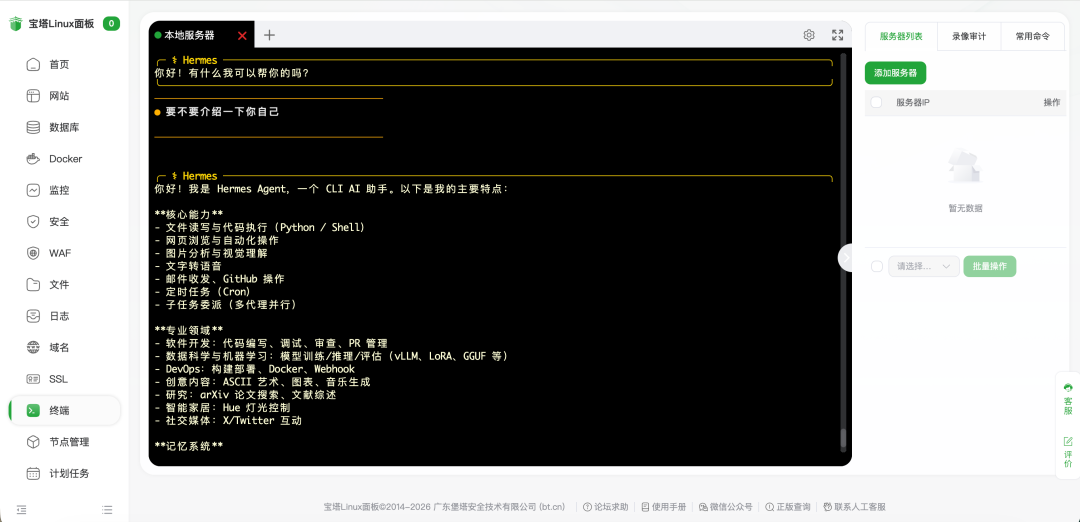Toggle terminal fullscreen icon
The width and height of the screenshot is (1080, 522).
tap(838, 35)
